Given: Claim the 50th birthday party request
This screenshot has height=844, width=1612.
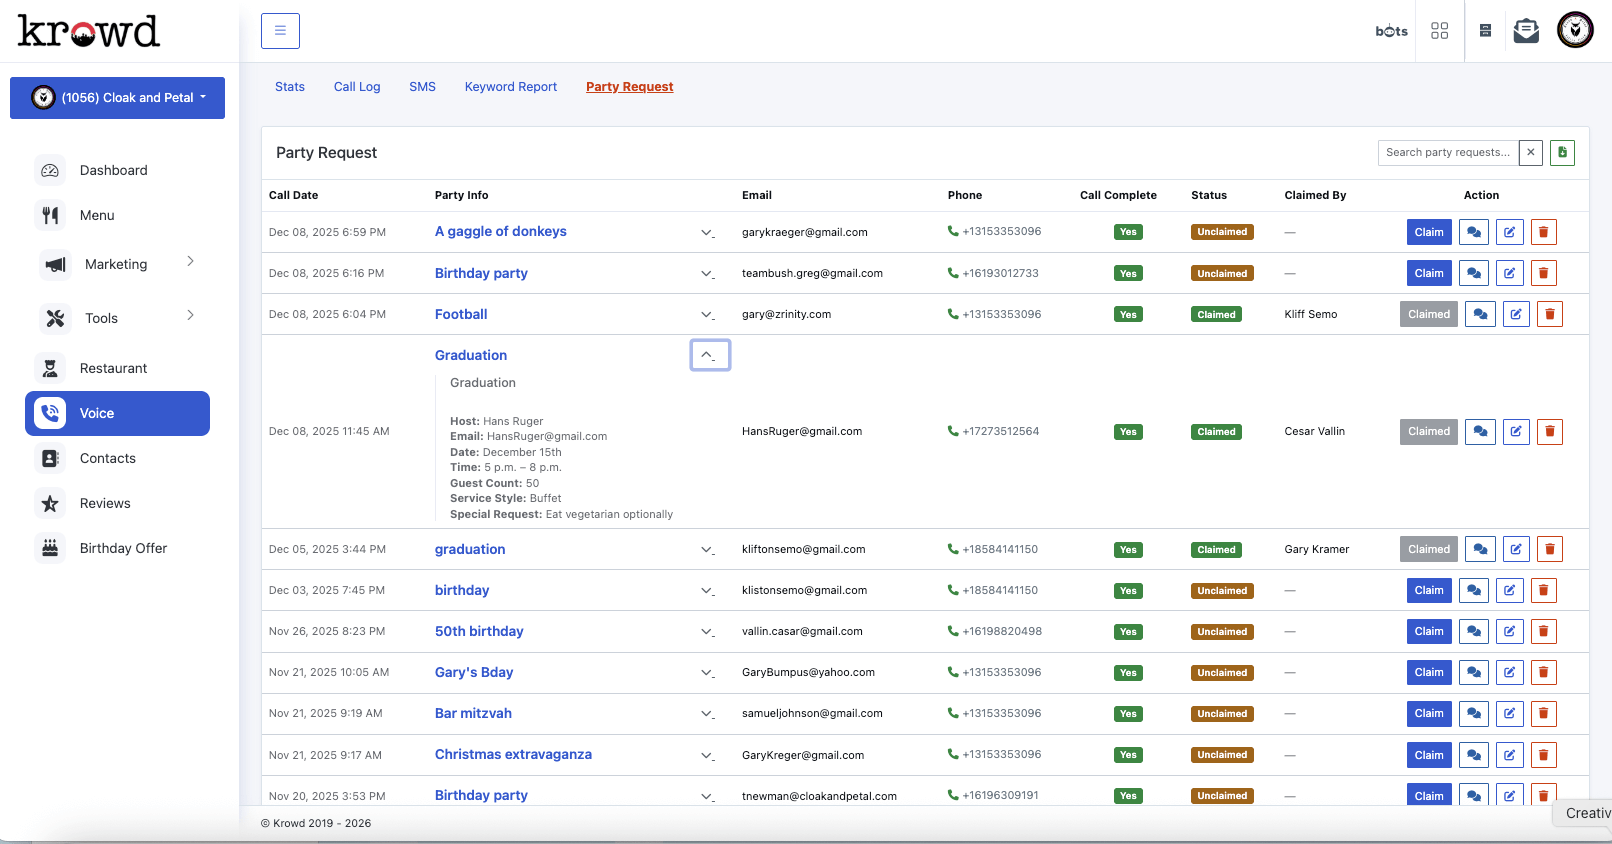Looking at the screenshot, I should coord(1428,631).
